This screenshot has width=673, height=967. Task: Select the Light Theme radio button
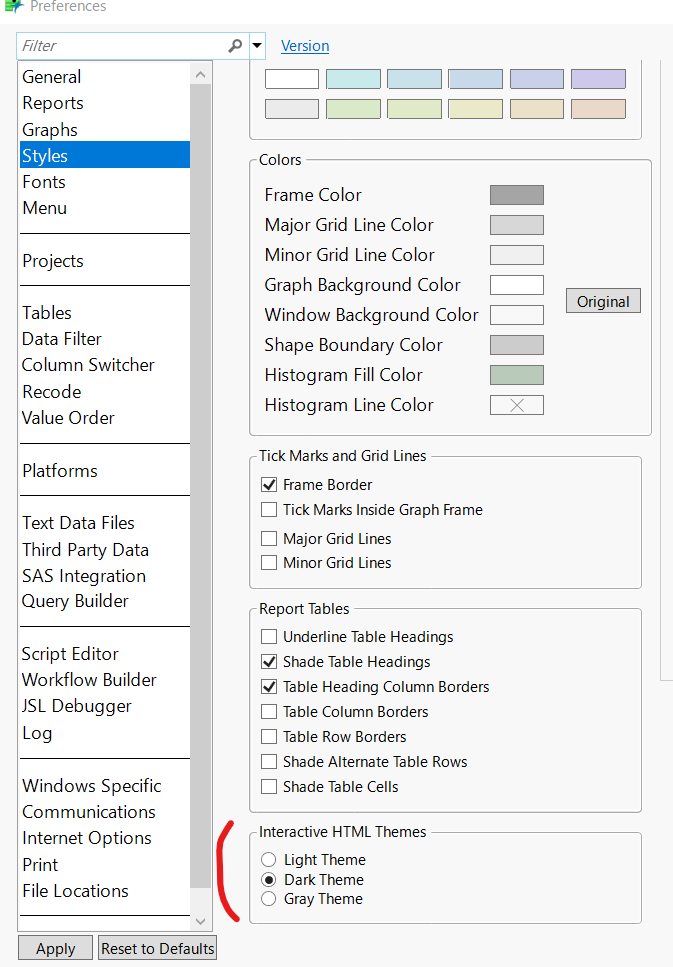point(268,859)
